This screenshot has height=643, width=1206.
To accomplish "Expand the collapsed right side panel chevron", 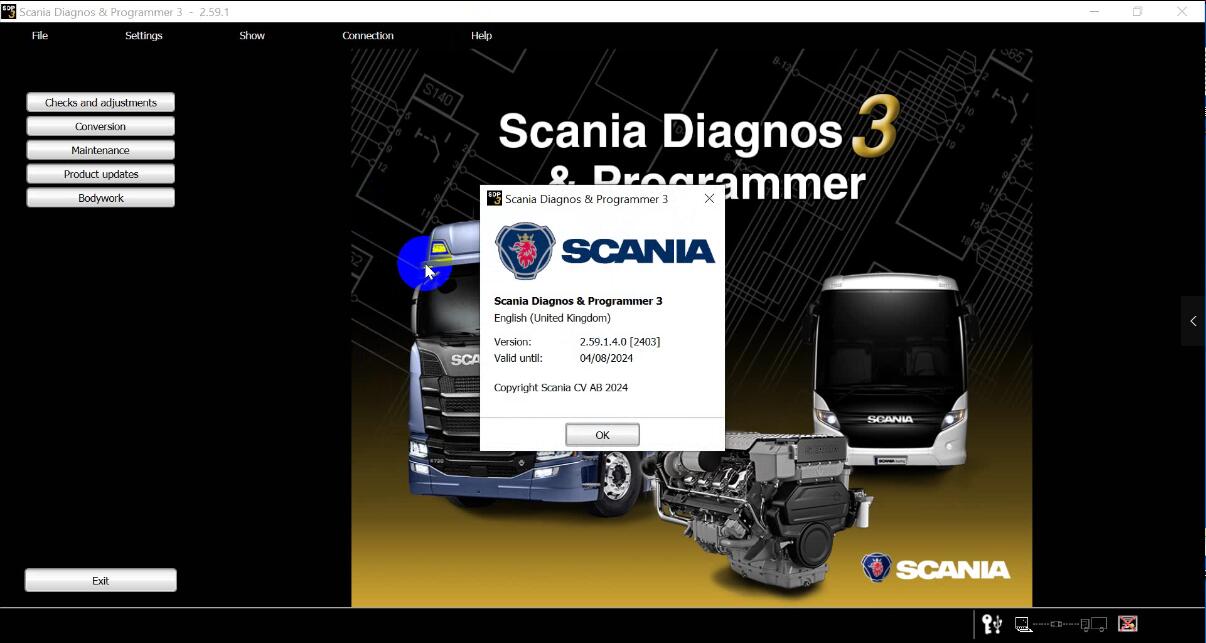I will pos(1193,321).
